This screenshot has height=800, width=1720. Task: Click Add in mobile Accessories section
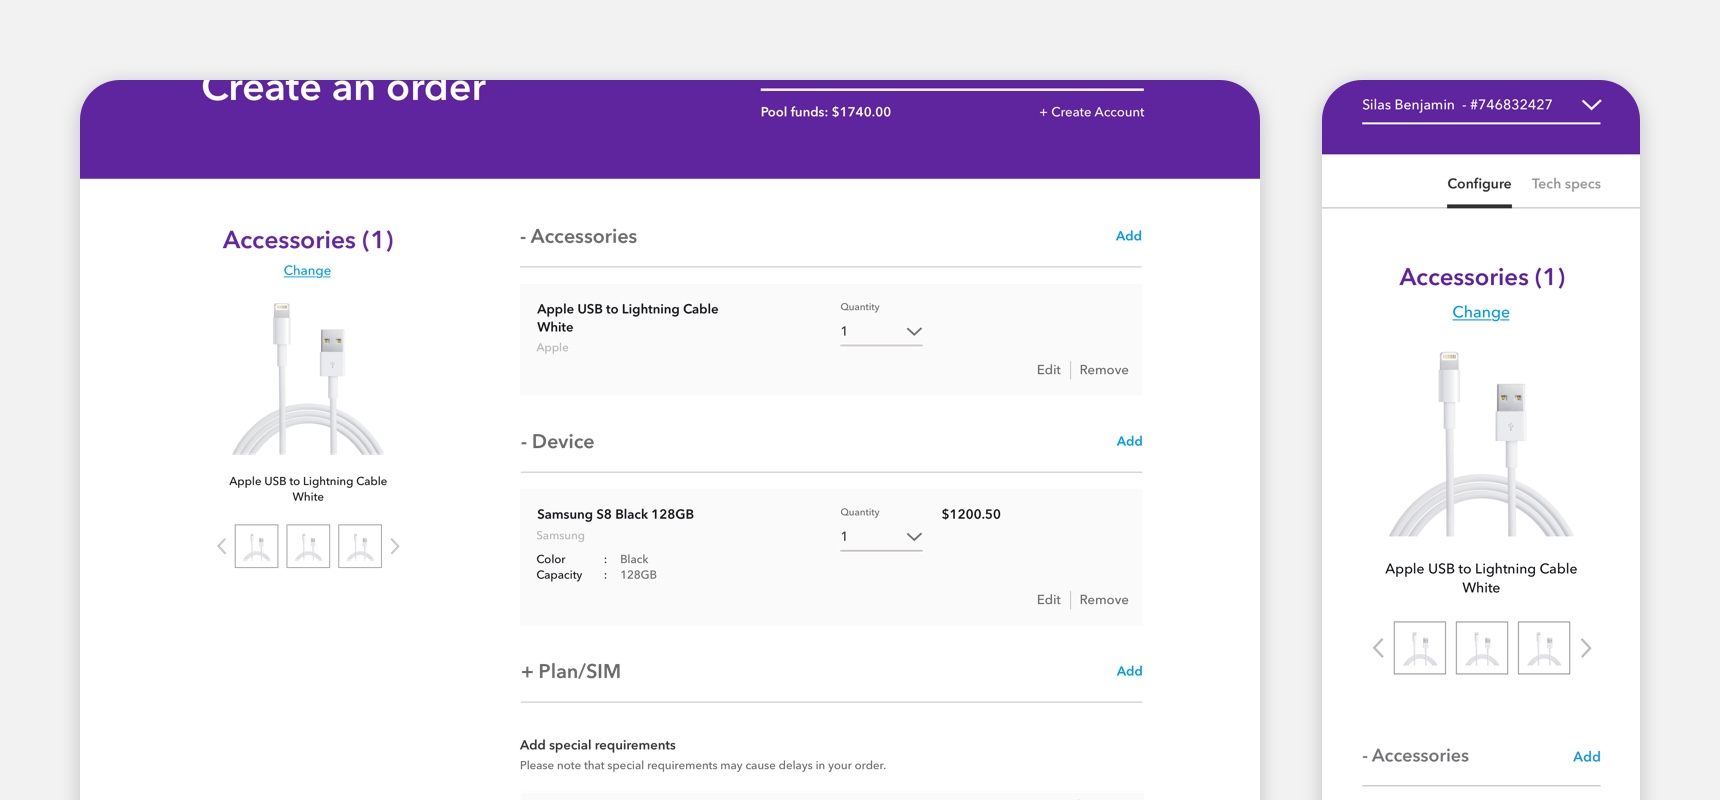click(x=1586, y=757)
